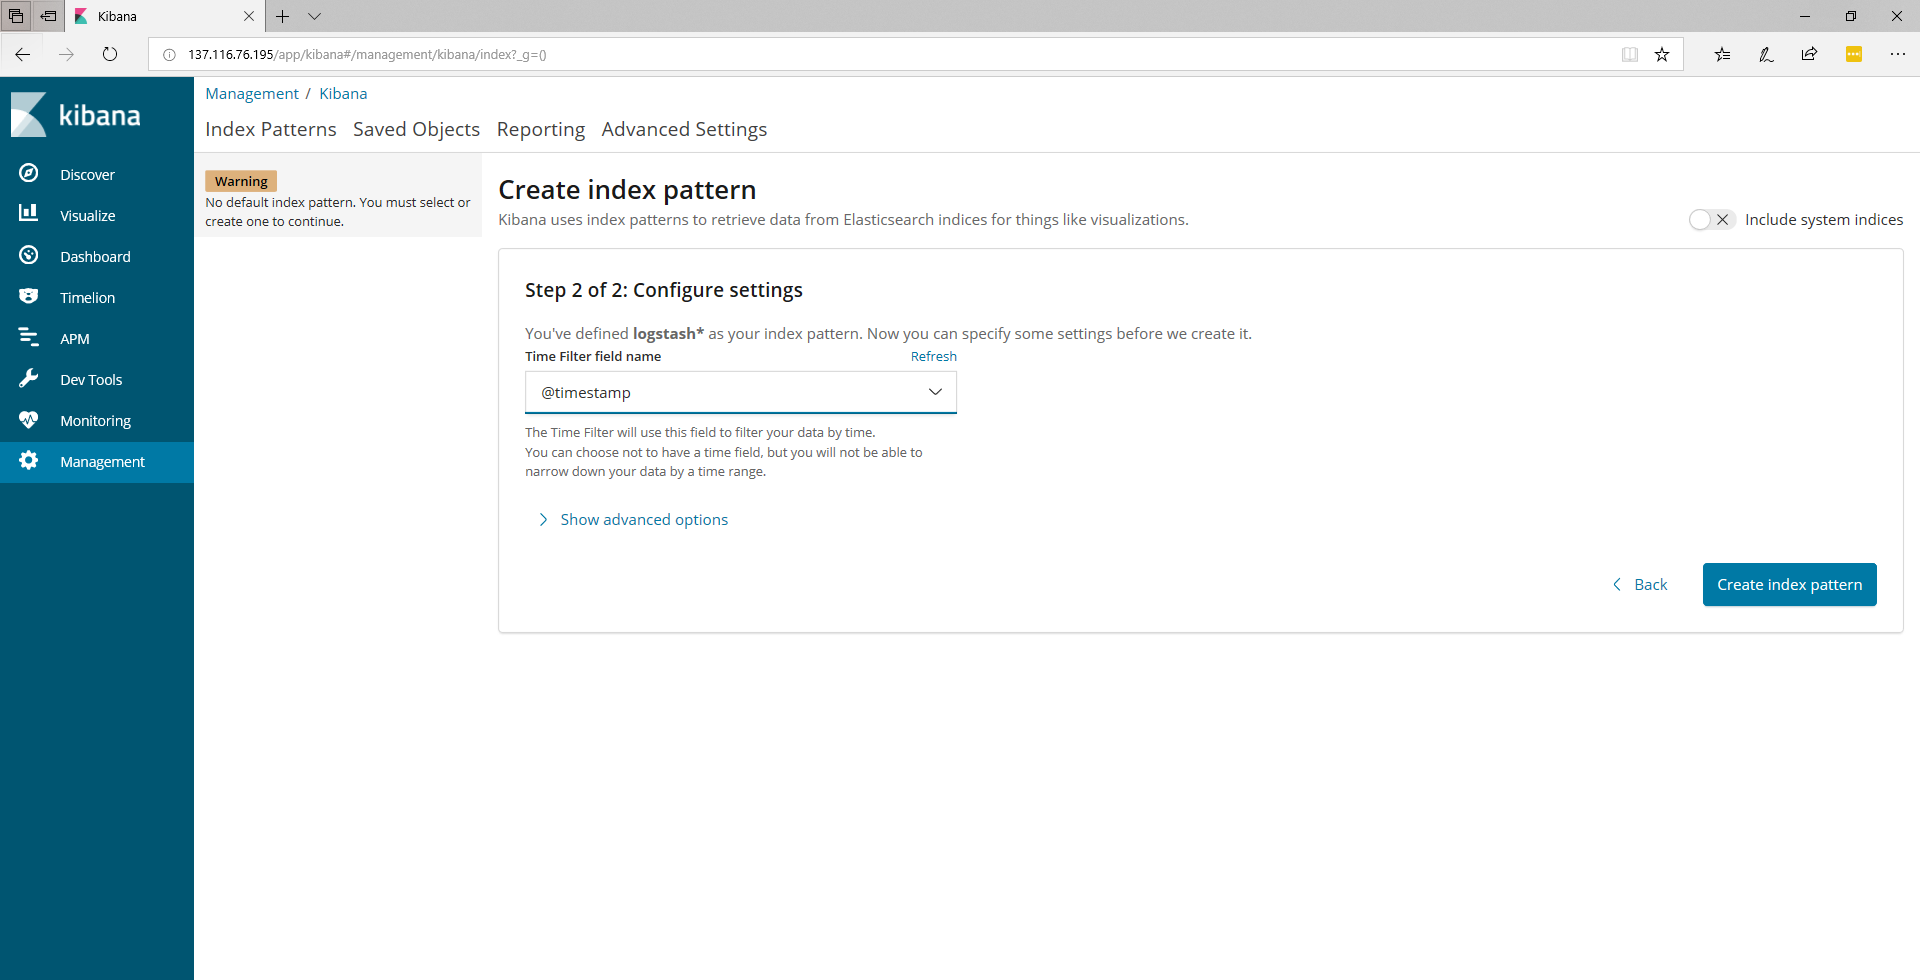Close the Kibana browser tab

coord(249,16)
